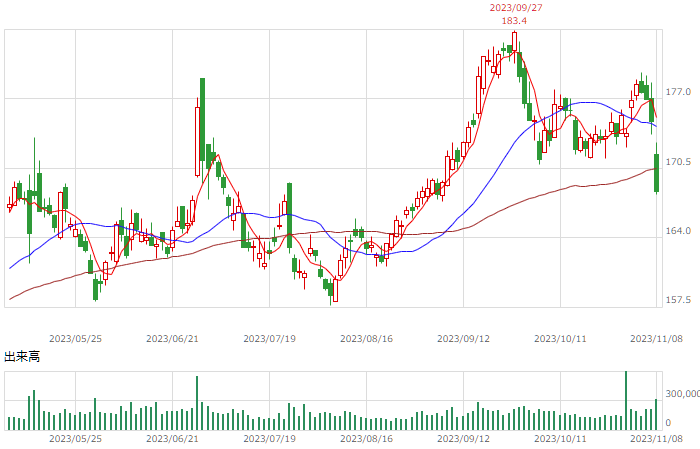Click the 157.5 price axis label
This screenshot has width=700, height=449.
click(x=678, y=300)
